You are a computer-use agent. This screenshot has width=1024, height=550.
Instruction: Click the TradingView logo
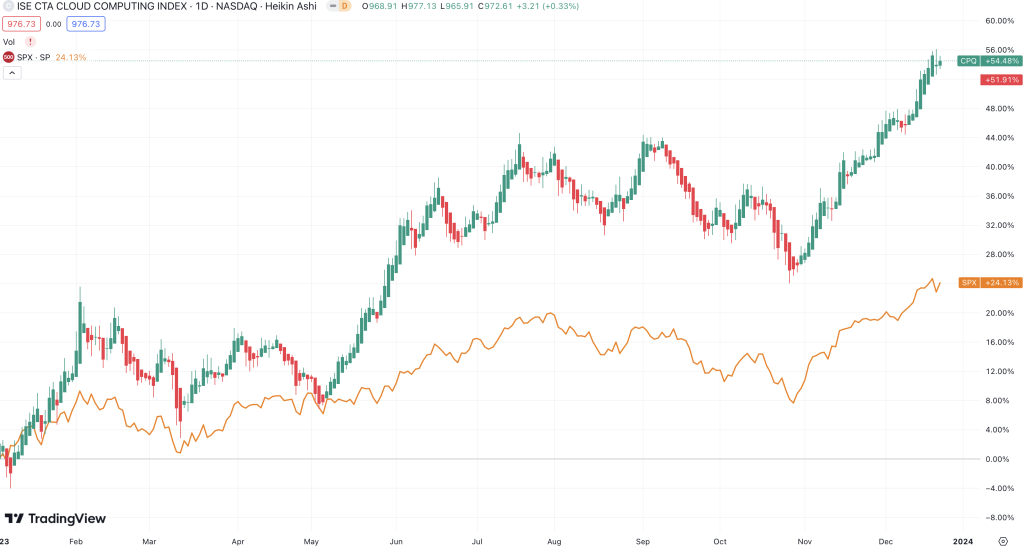pyautogui.click(x=56, y=519)
